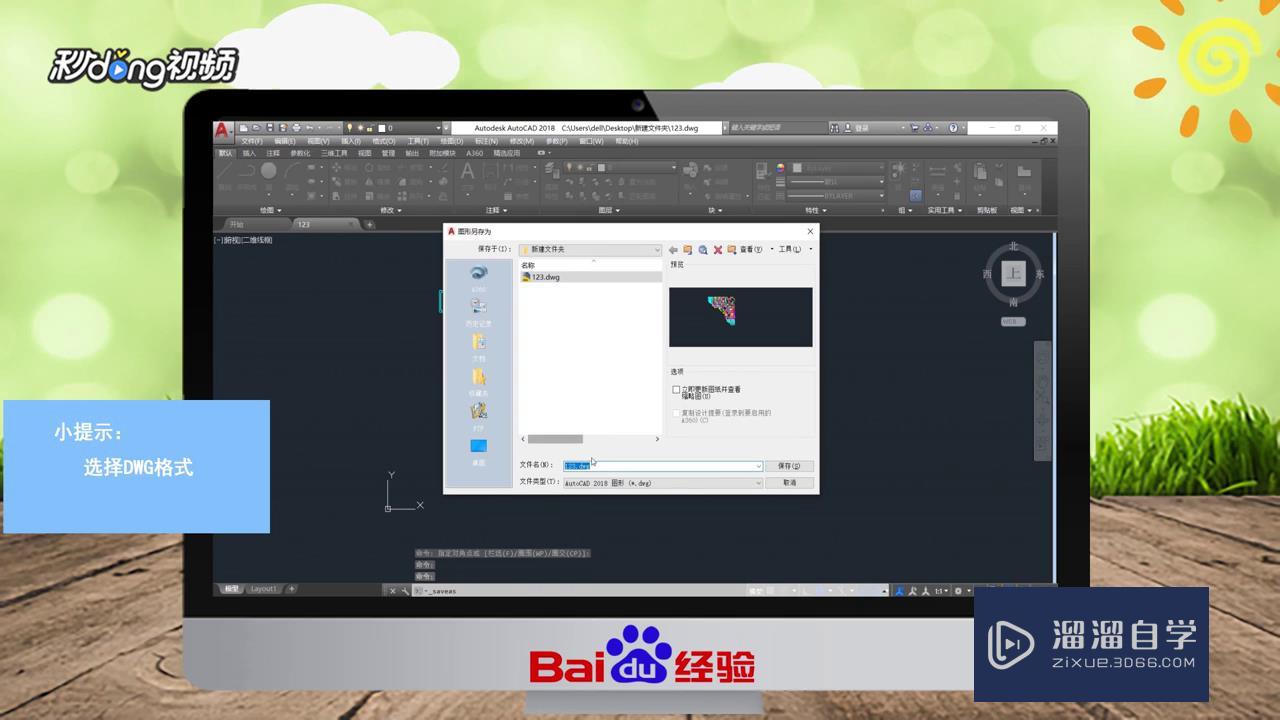Expand the 图层 ribbon panel
This screenshot has width=1280, height=720.
[x=609, y=210]
